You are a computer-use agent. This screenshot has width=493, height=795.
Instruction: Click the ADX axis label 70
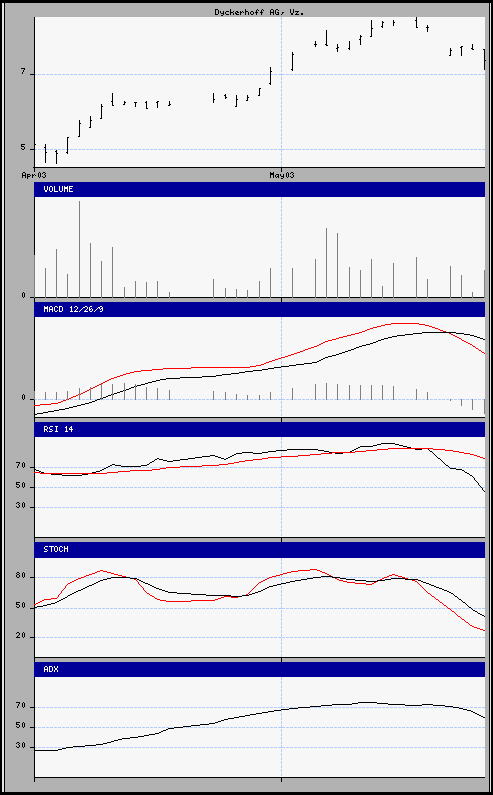(20, 706)
